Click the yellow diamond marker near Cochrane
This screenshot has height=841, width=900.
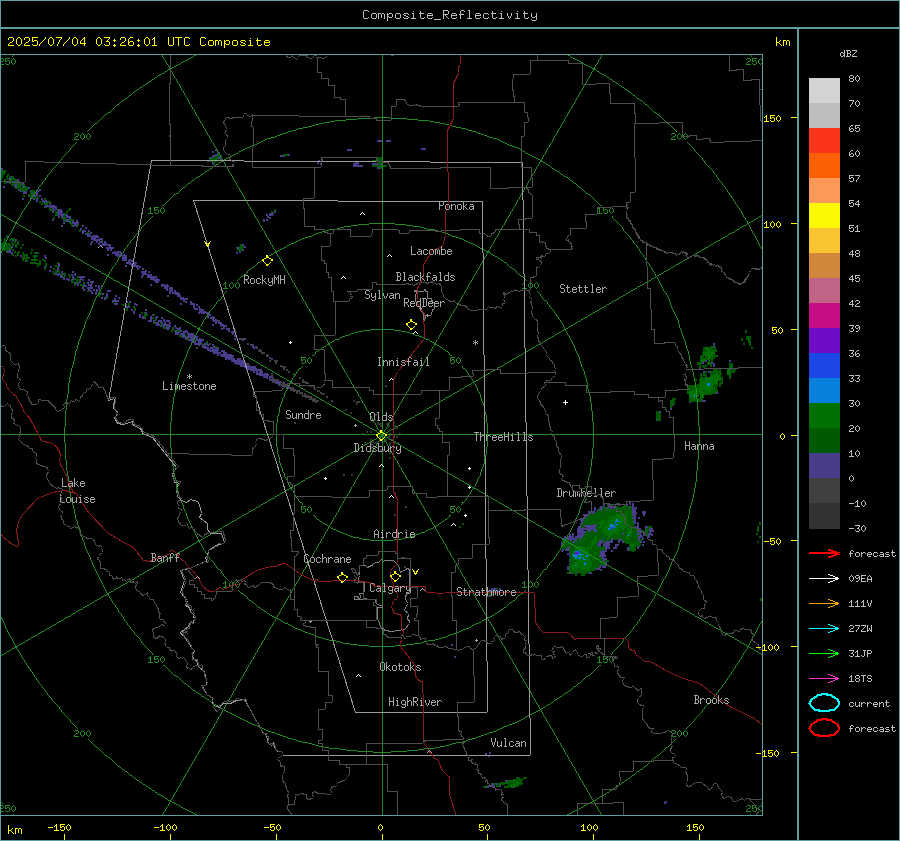pyautogui.click(x=343, y=578)
